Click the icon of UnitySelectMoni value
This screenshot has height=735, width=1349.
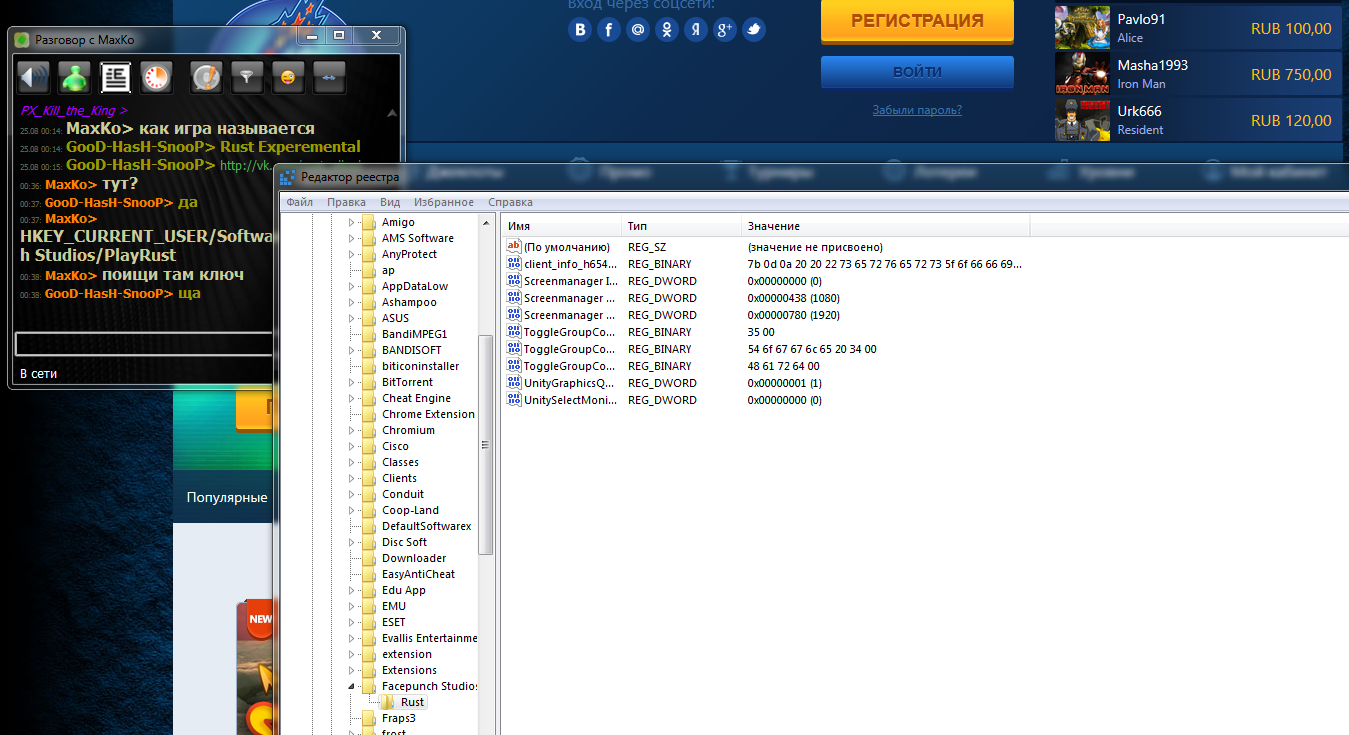pos(514,400)
